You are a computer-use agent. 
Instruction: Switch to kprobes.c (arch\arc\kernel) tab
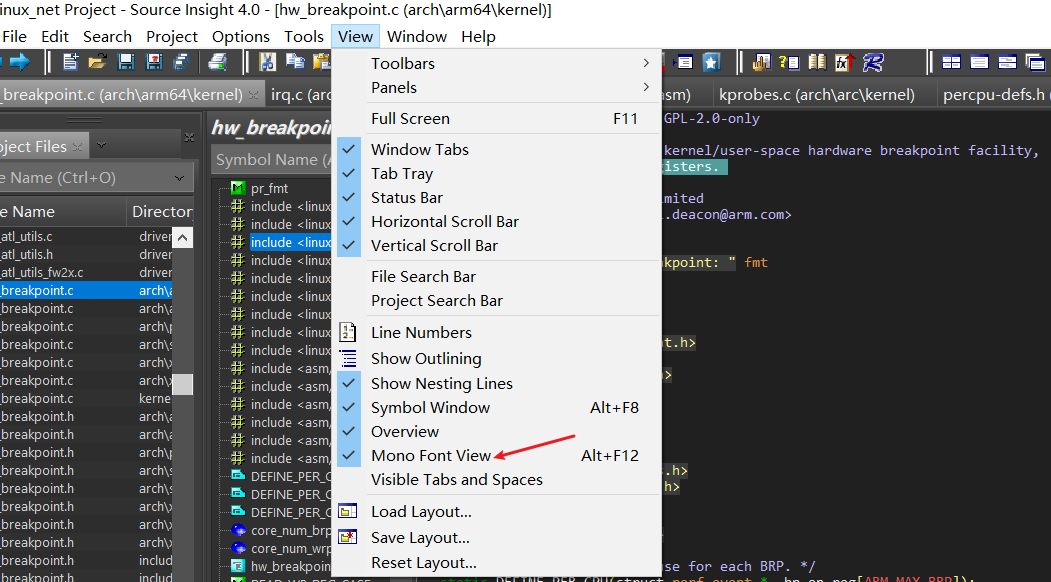coord(816,95)
